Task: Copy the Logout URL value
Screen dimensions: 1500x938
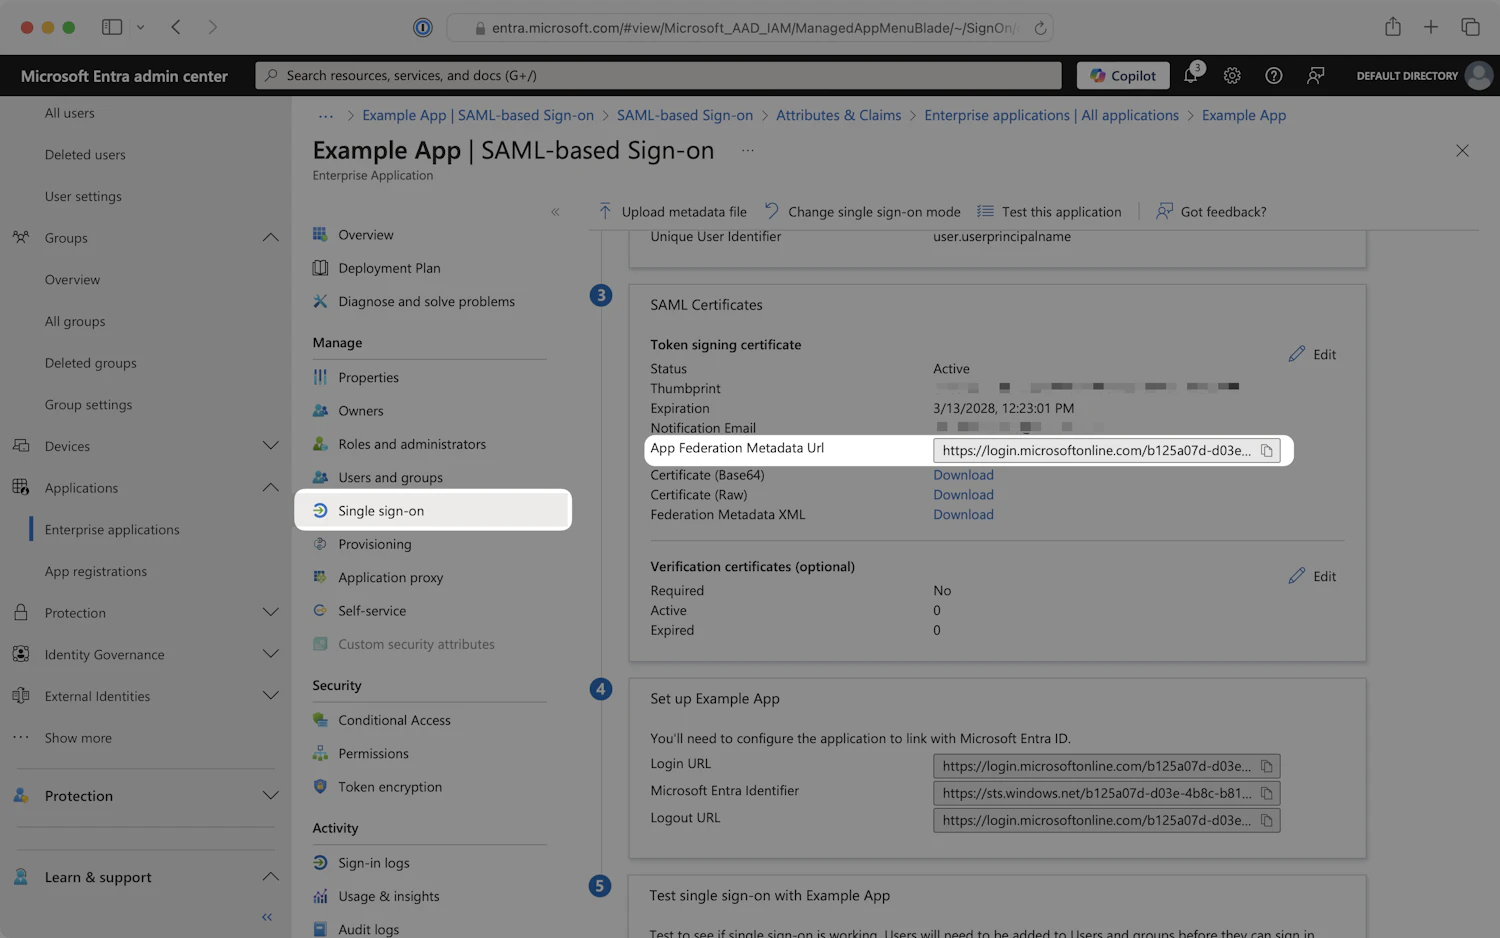Action: tap(1266, 820)
